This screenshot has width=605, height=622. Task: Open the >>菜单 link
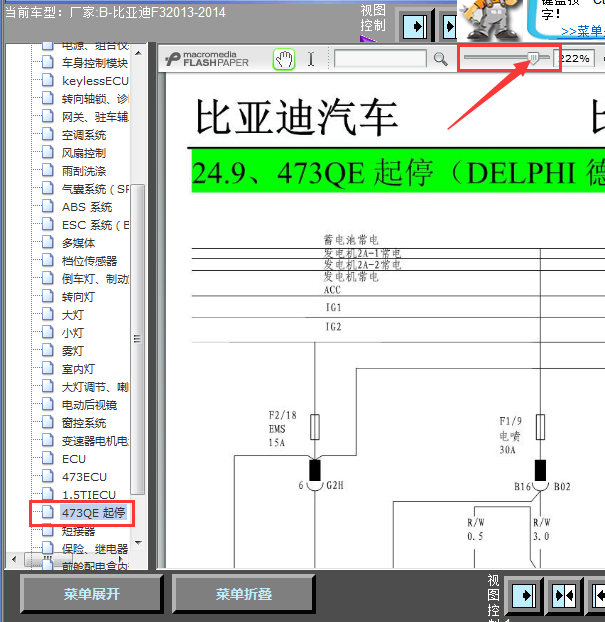[582, 31]
